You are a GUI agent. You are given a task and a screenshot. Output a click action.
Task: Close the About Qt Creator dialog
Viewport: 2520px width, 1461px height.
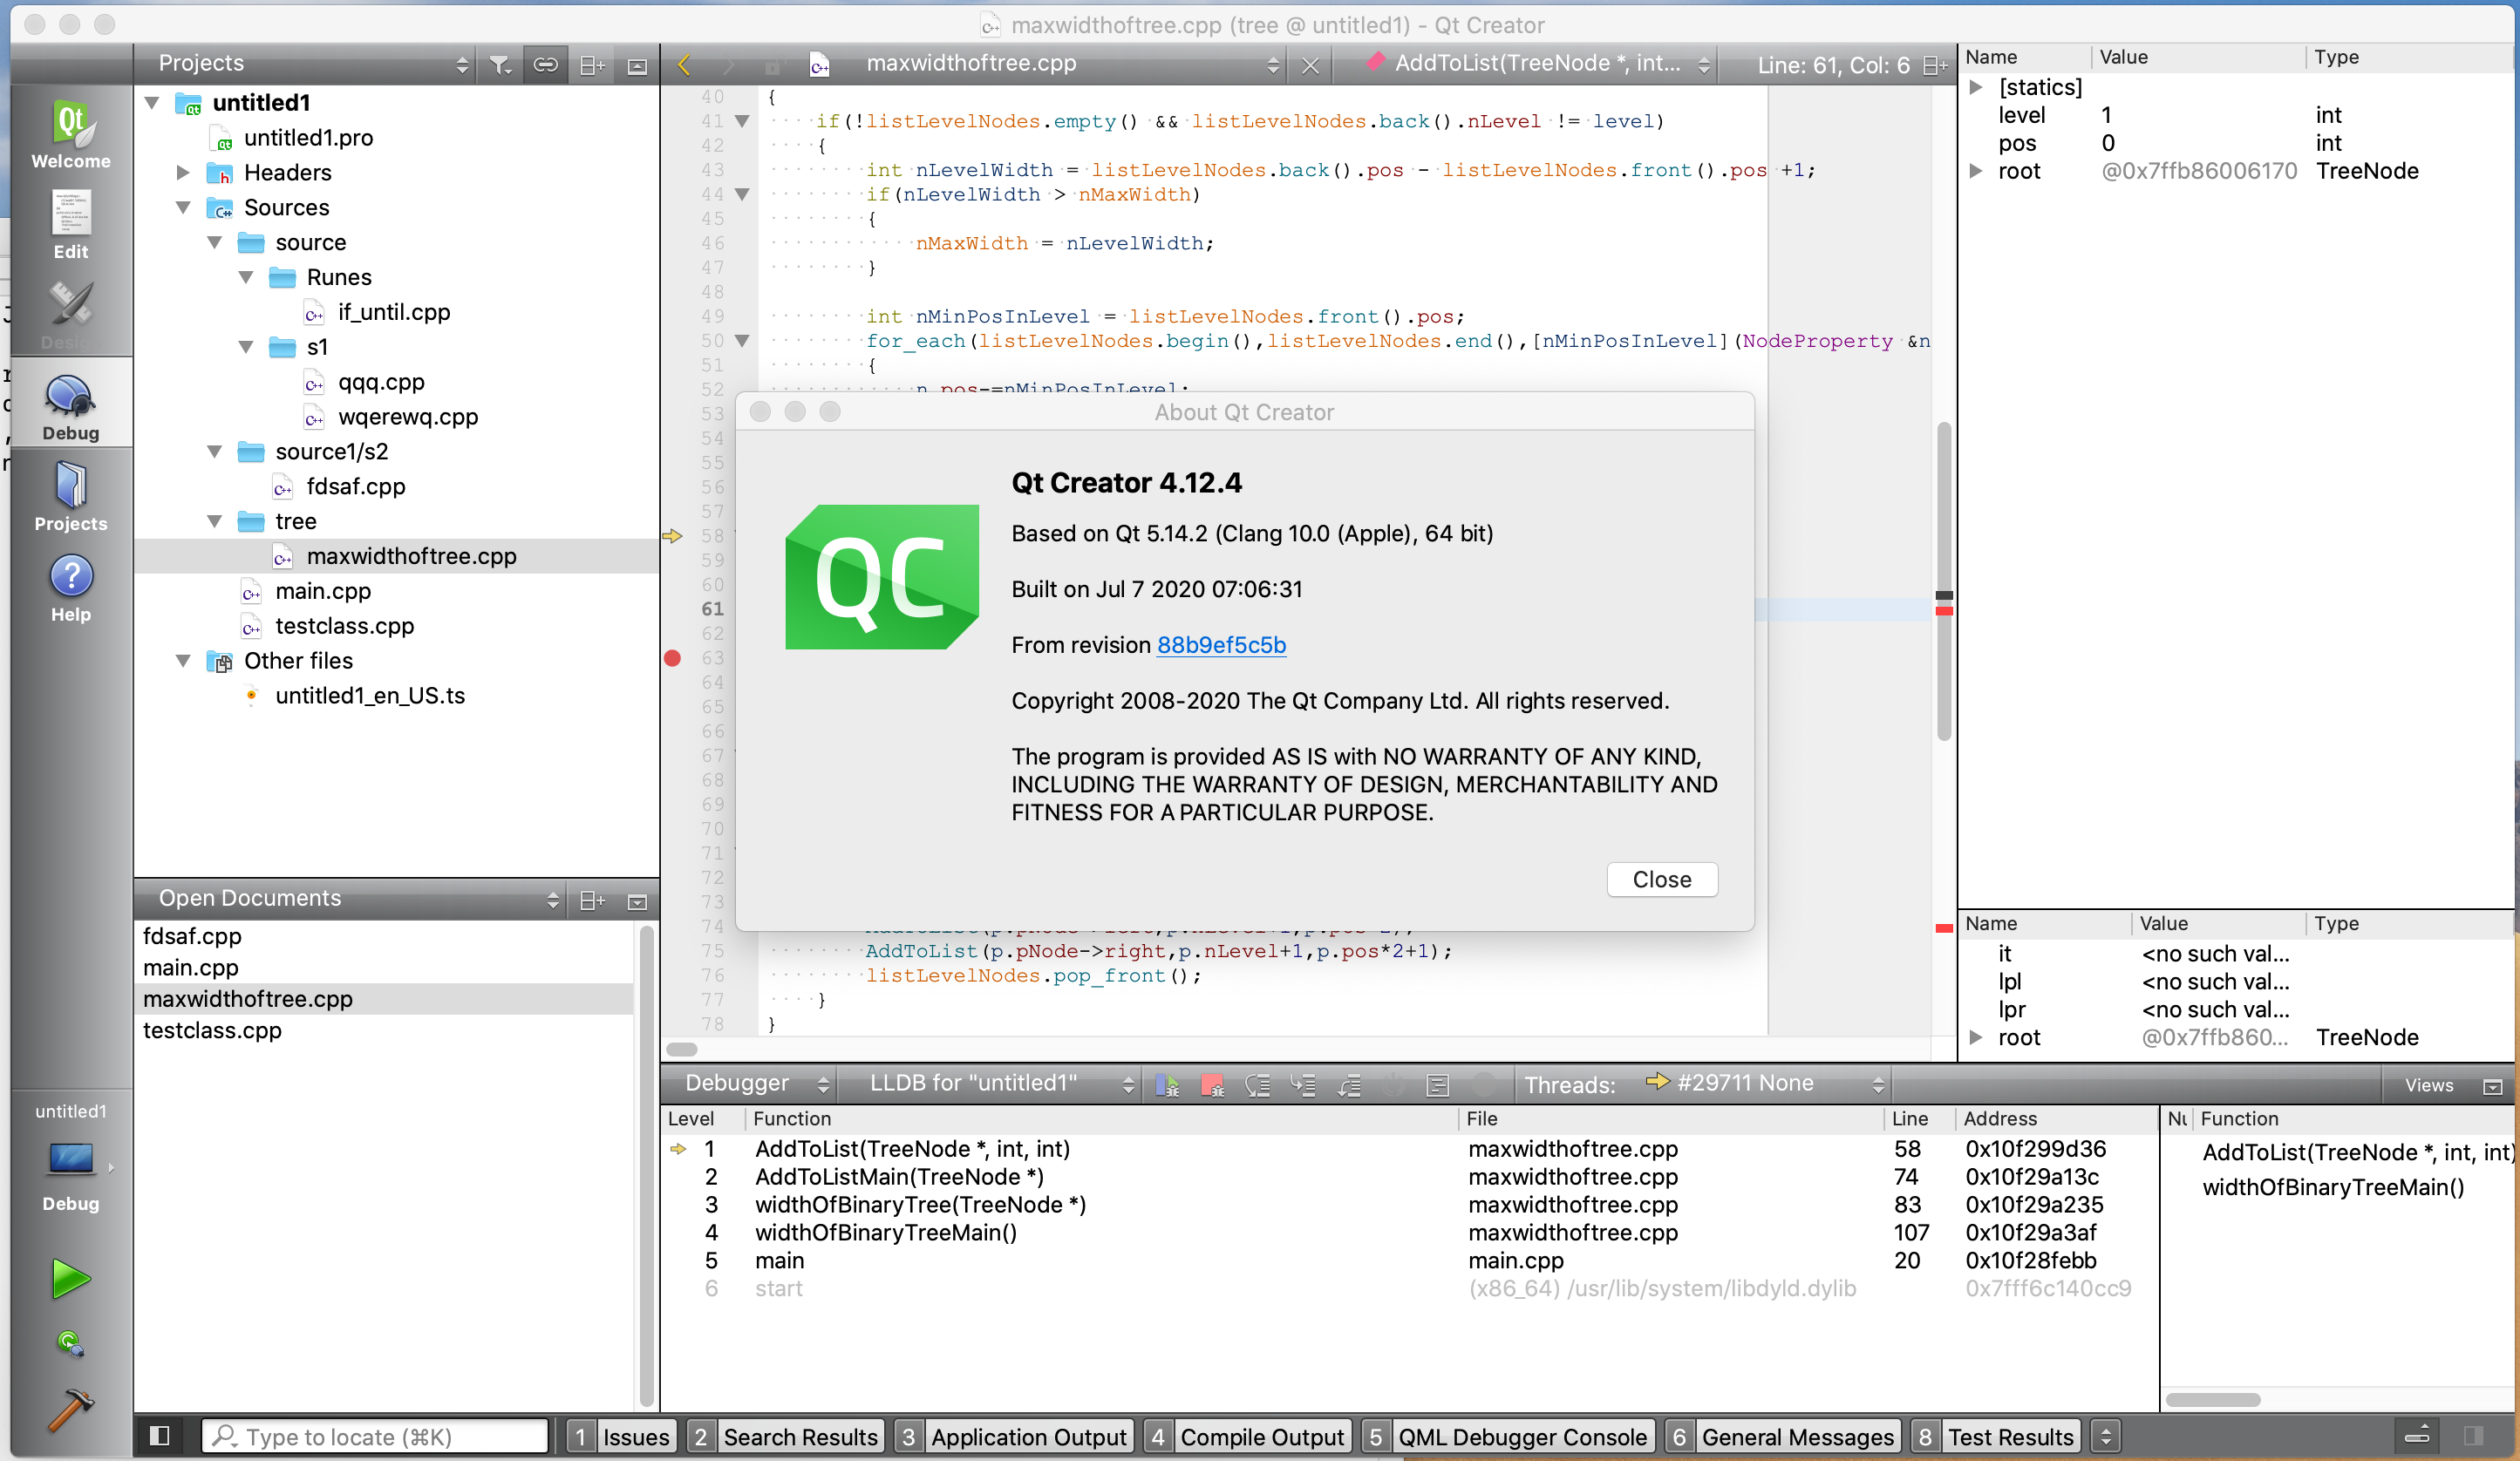[x=1662, y=879]
